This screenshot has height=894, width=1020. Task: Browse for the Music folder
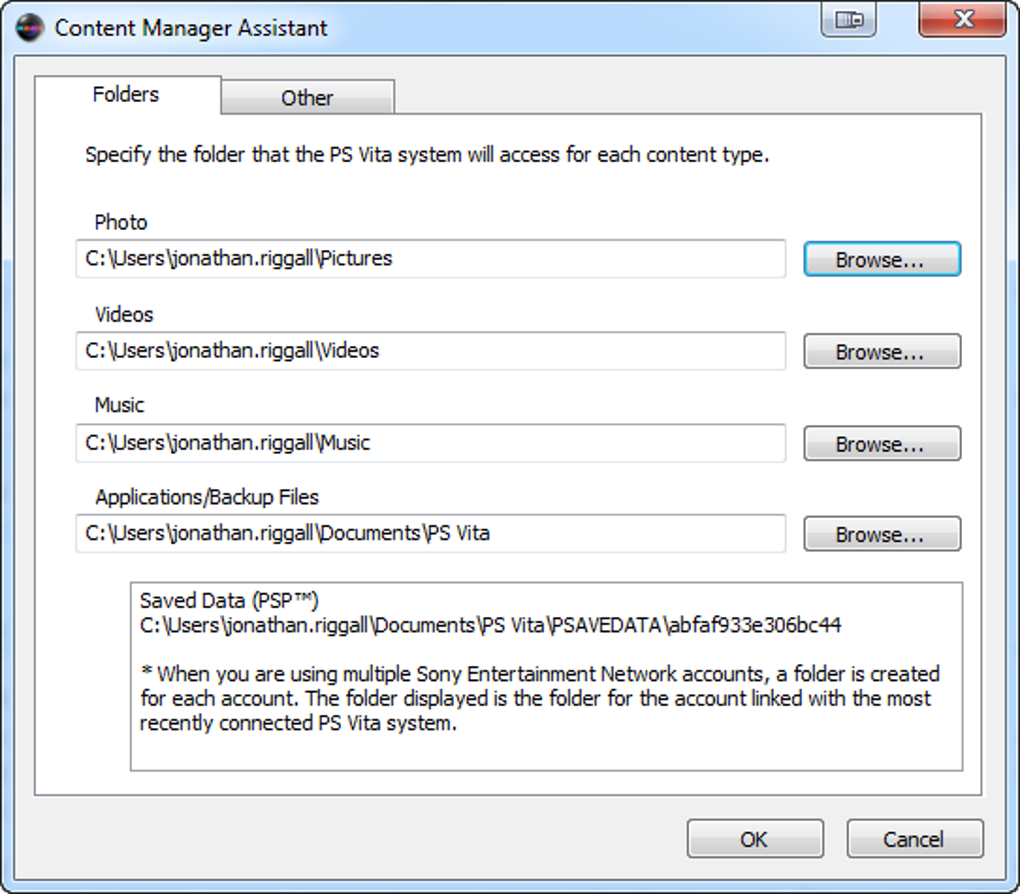881,444
